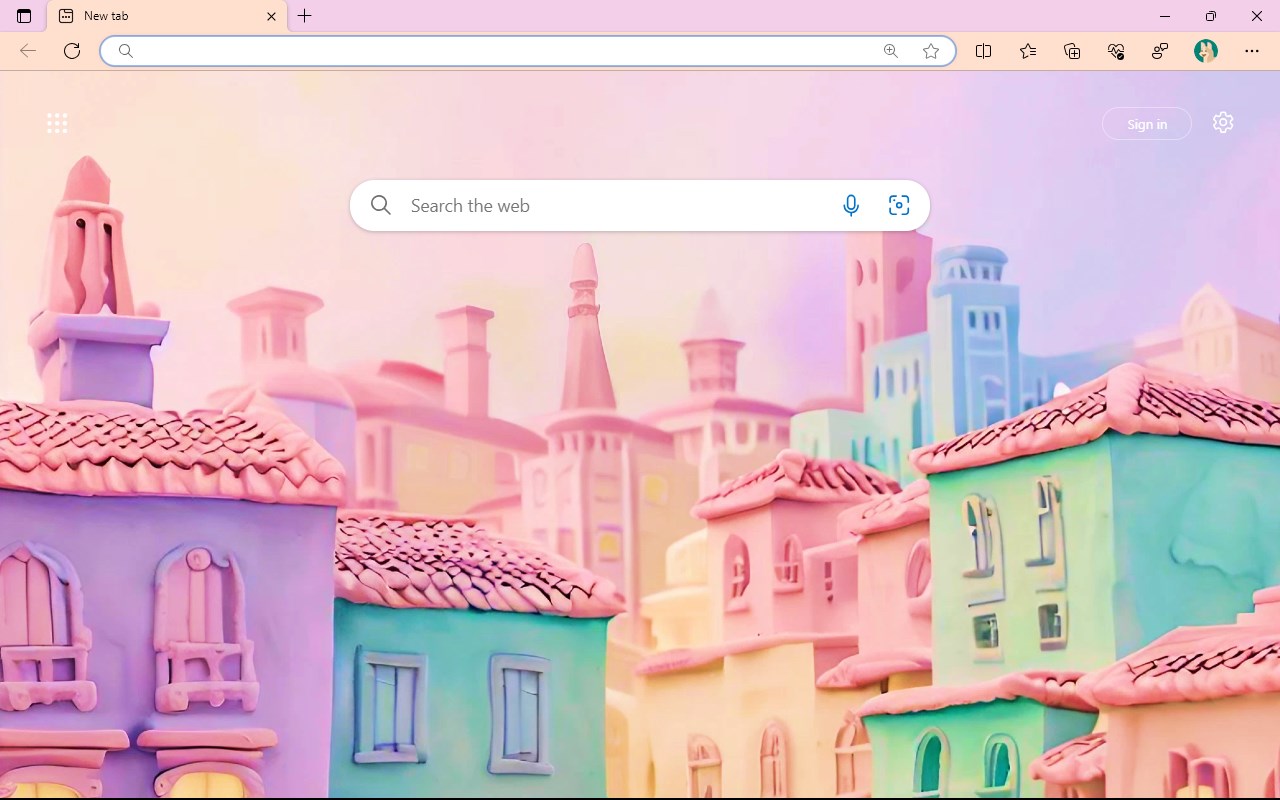The image size is (1280, 800).
Task: Add this page to favorites star
Action: point(931,51)
